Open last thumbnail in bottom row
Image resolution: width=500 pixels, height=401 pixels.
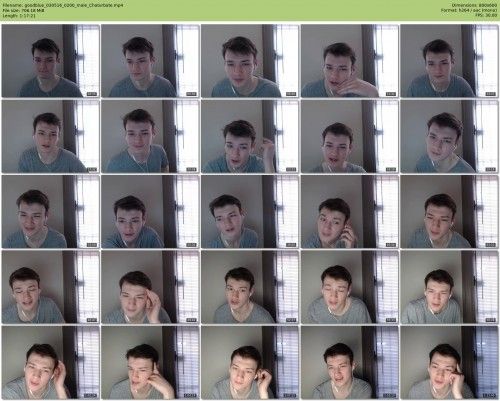[x=449, y=363]
